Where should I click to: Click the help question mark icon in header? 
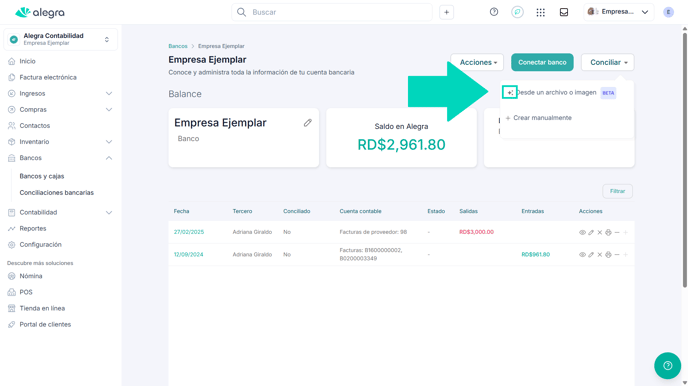pyautogui.click(x=494, y=12)
